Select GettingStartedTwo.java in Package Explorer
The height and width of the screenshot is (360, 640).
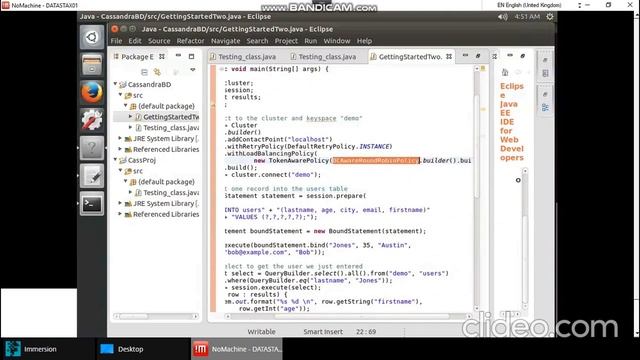point(171,117)
